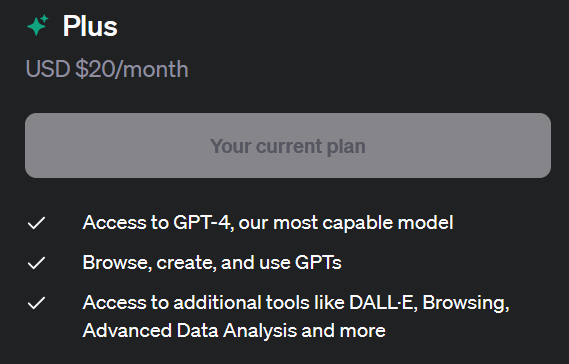Click the green sparkle icon beside Plus
The width and height of the screenshot is (569, 364).
[38, 25]
